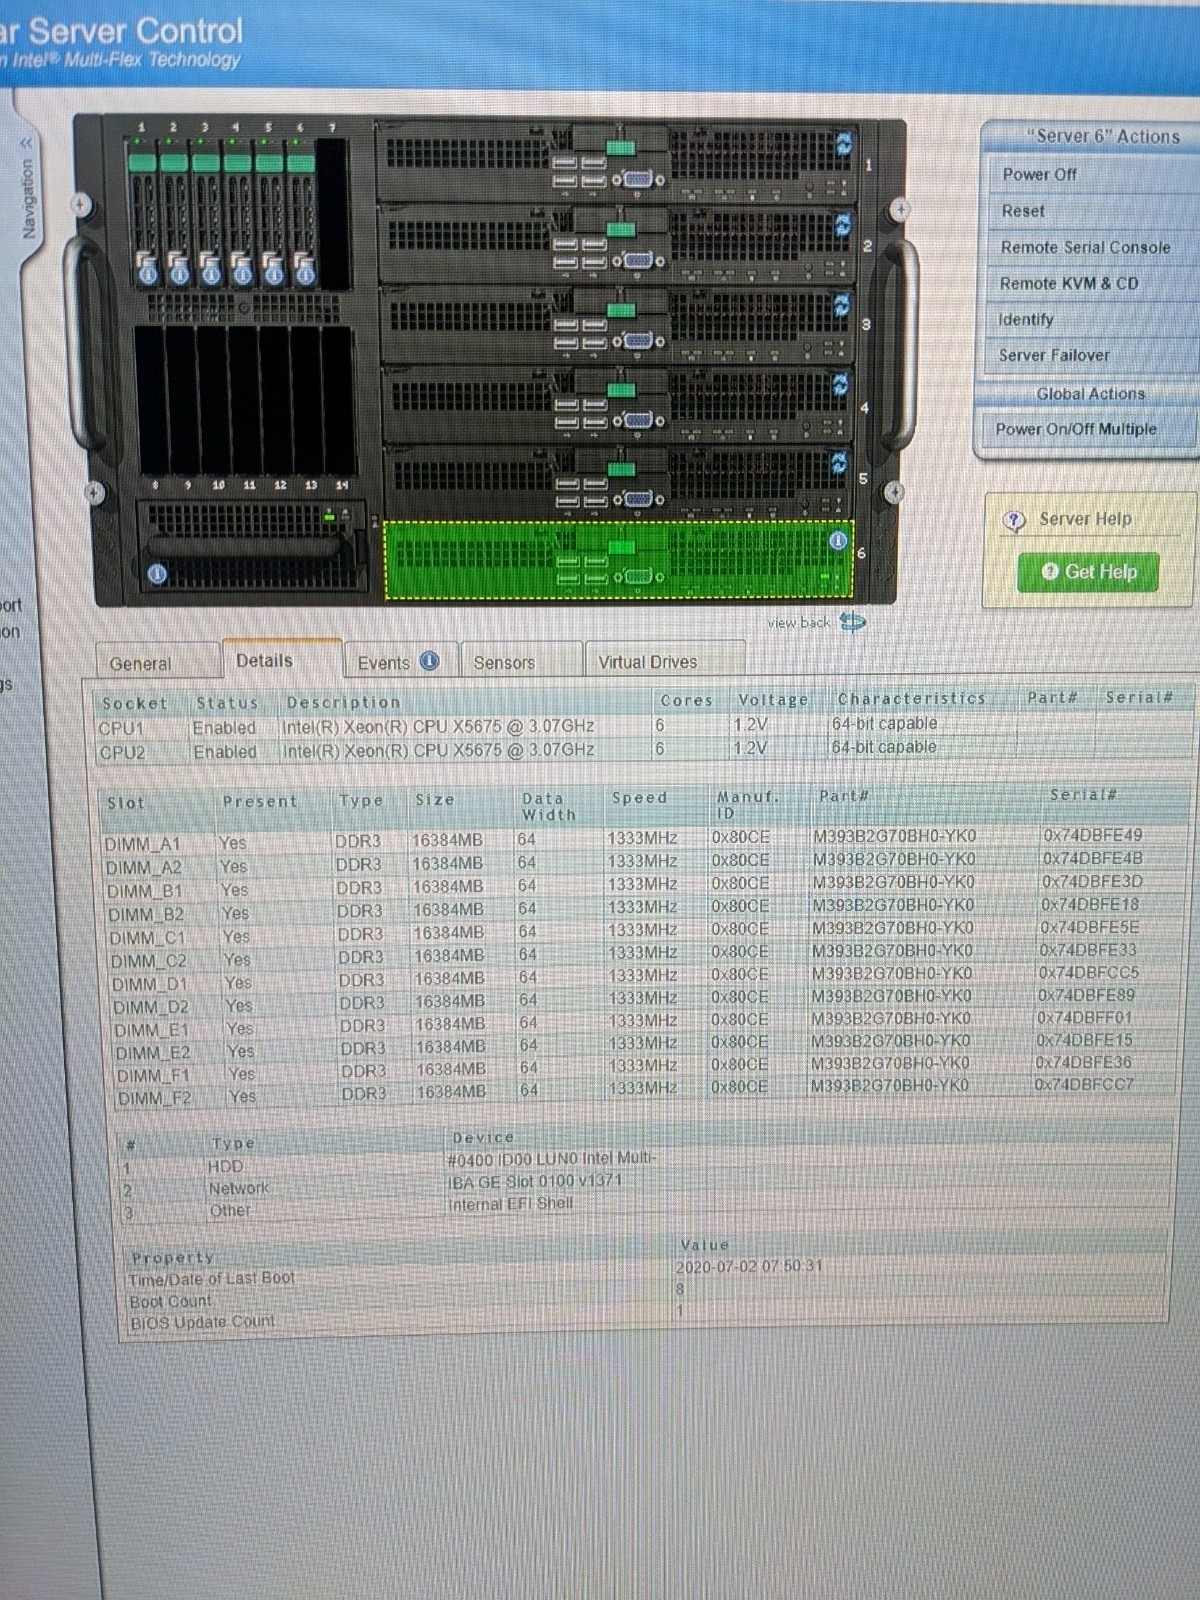Launch Remote KVM & CD
This screenshot has height=1600, width=1200.
click(x=1069, y=283)
